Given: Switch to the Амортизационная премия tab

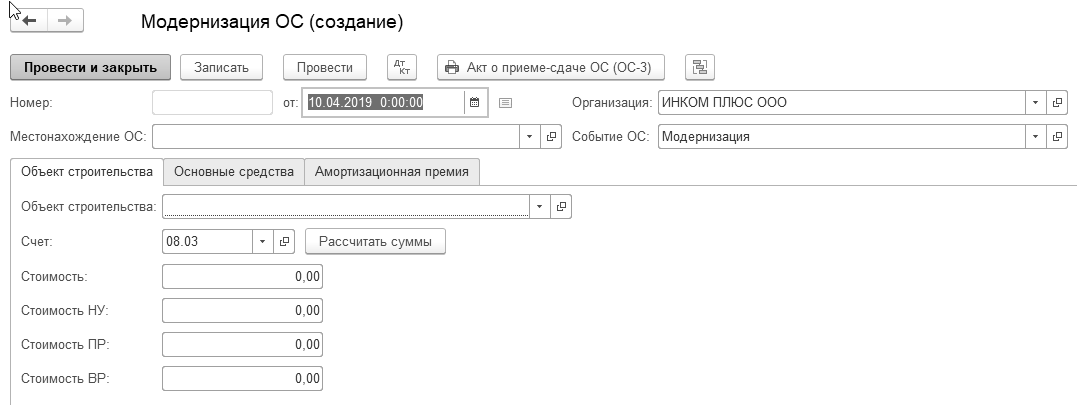Looking at the screenshot, I should 392,172.
